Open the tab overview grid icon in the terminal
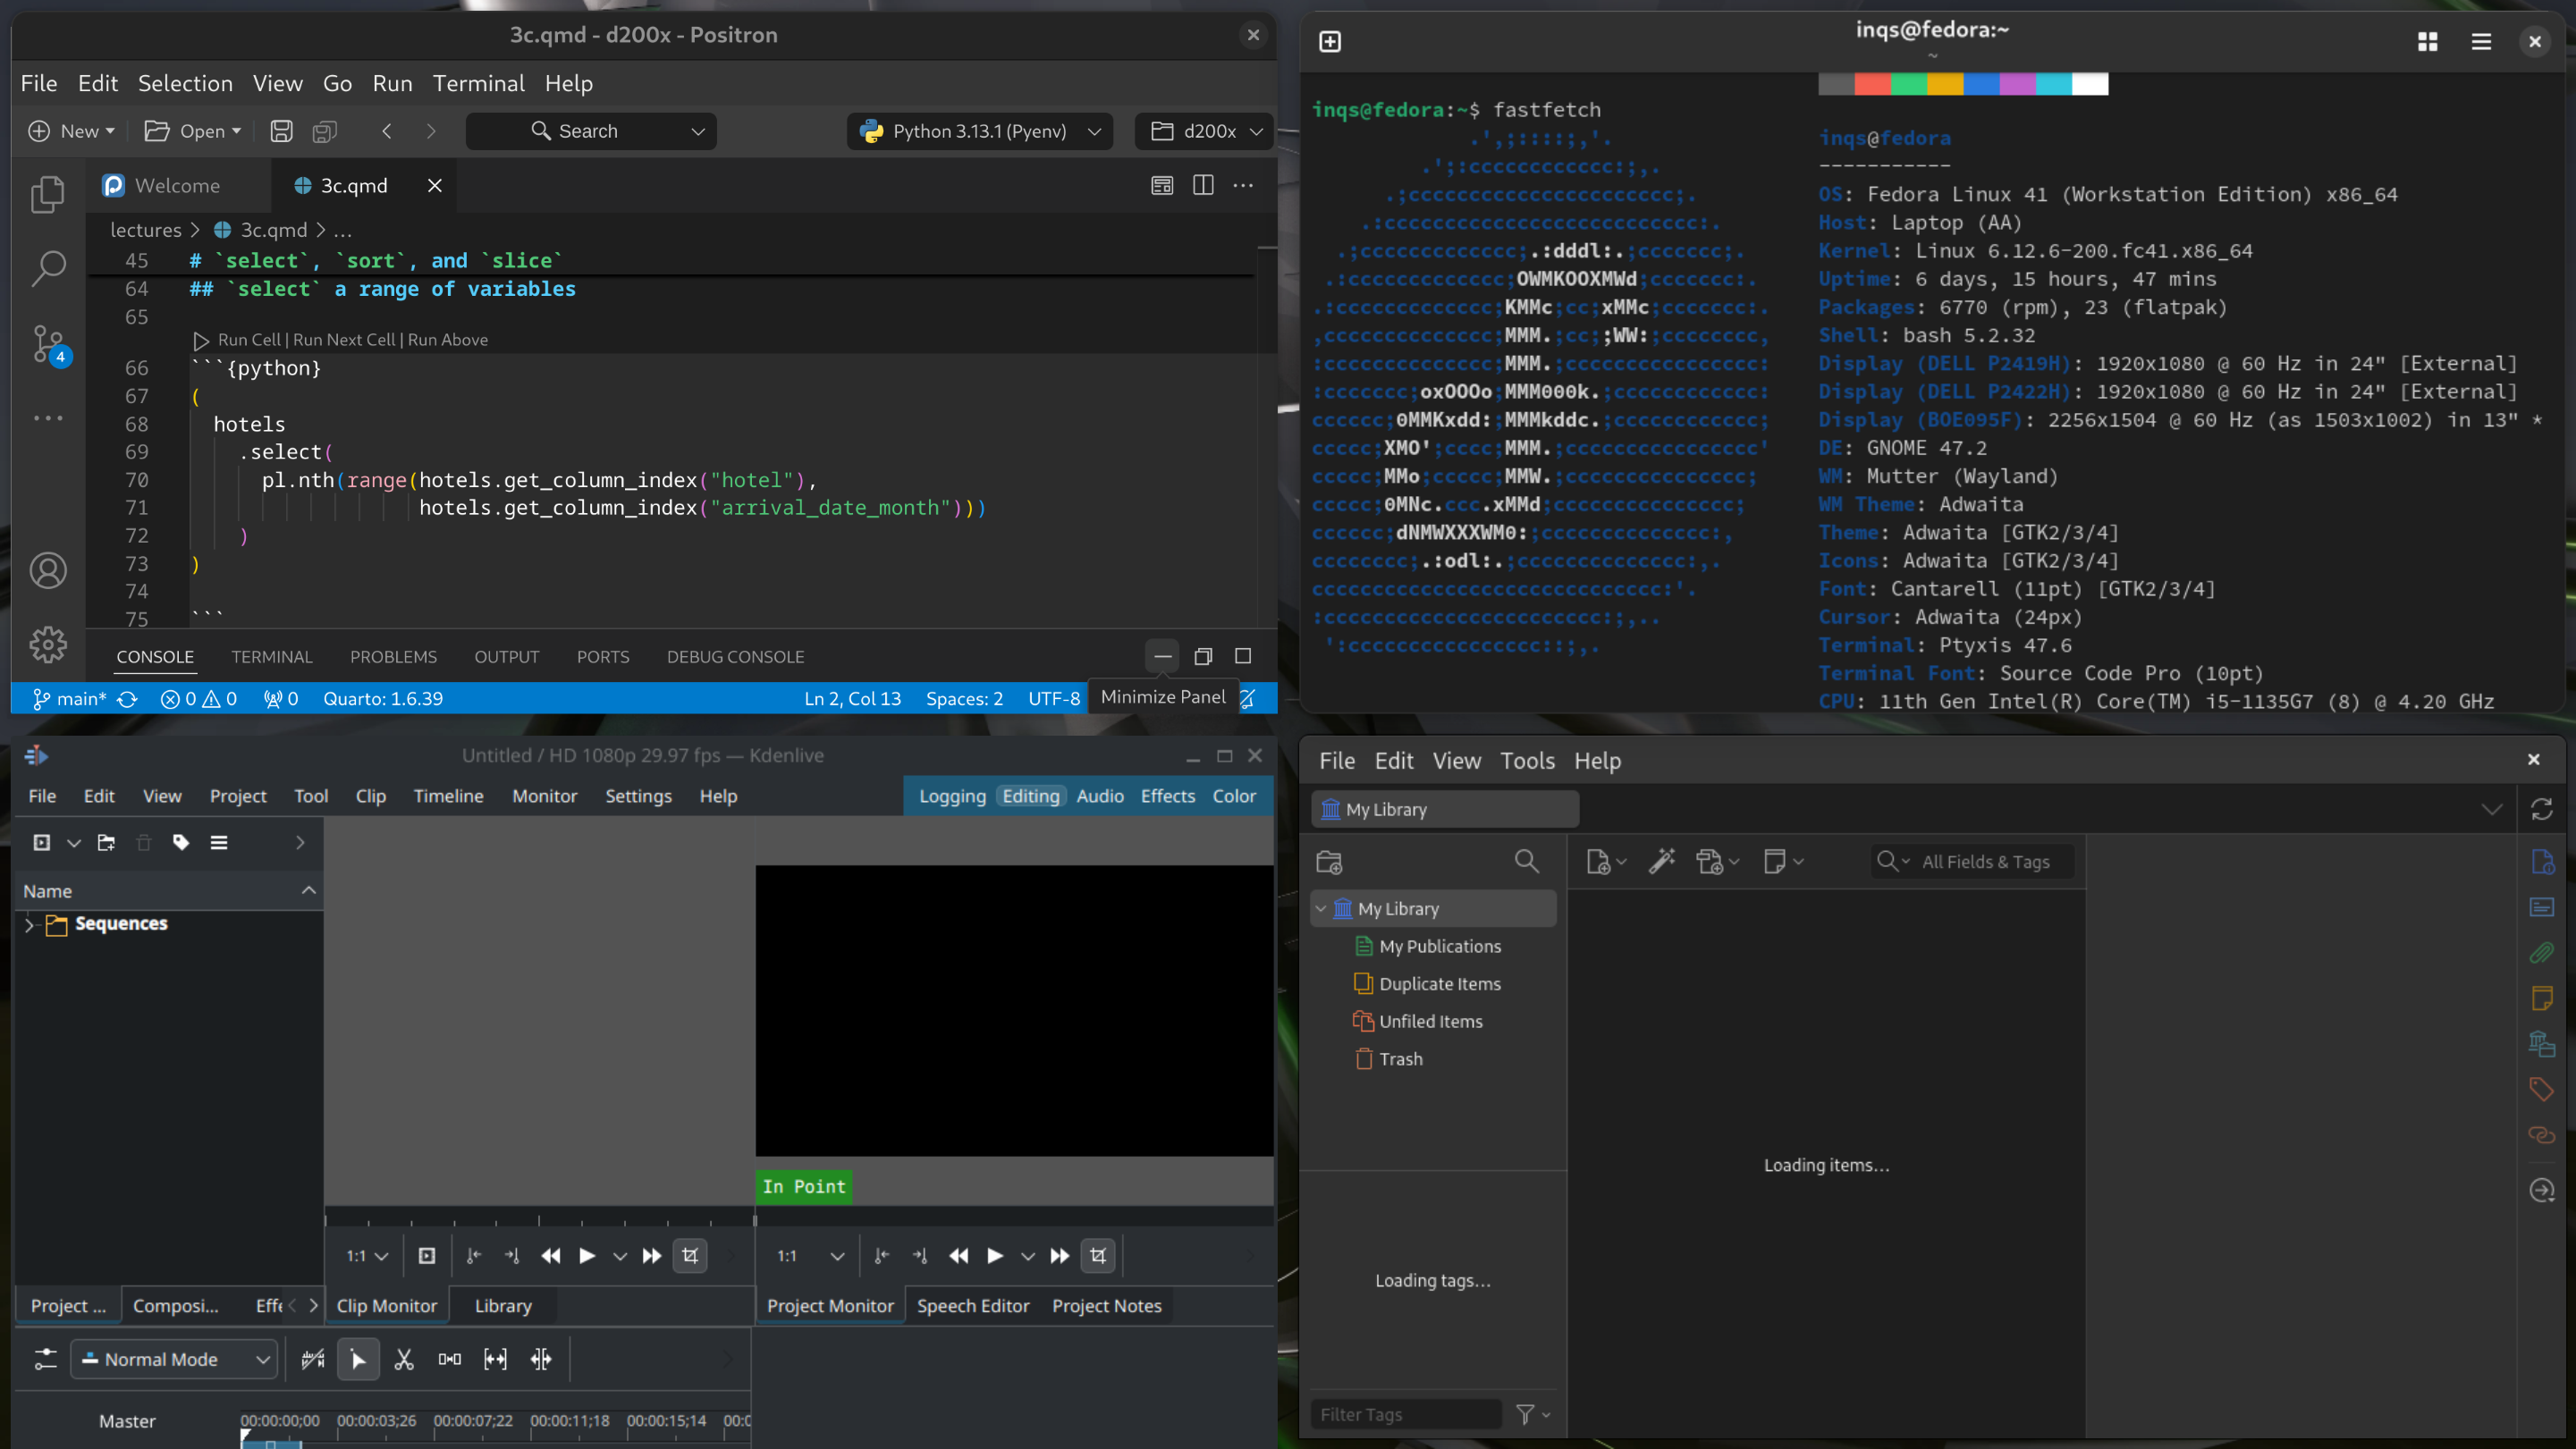This screenshot has height=1449, width=2576. tap(2427, 41)
